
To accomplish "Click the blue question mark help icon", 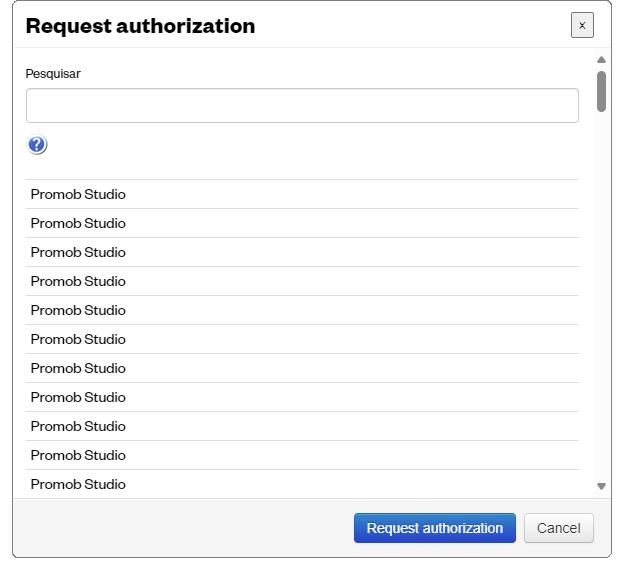I will [37, 144].
